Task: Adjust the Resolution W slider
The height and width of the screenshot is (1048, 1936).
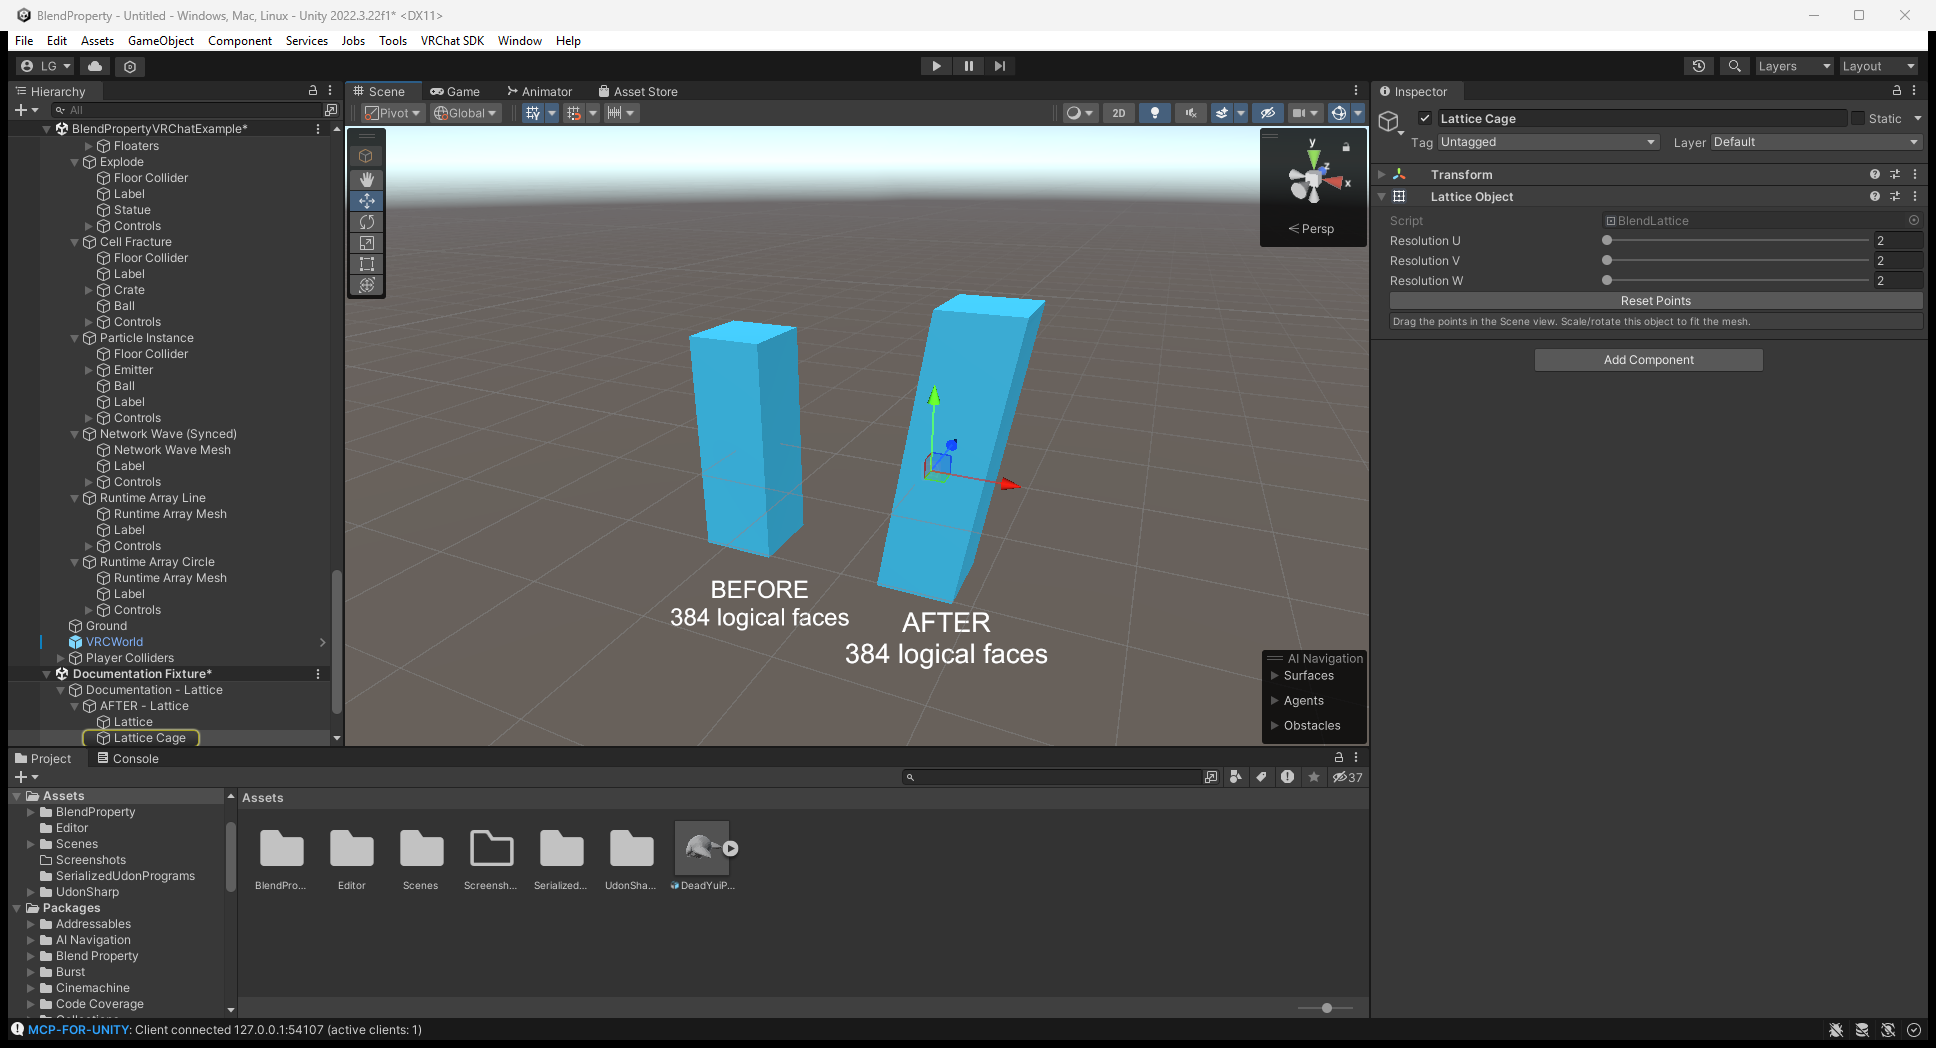Action: click(1738, 281)
